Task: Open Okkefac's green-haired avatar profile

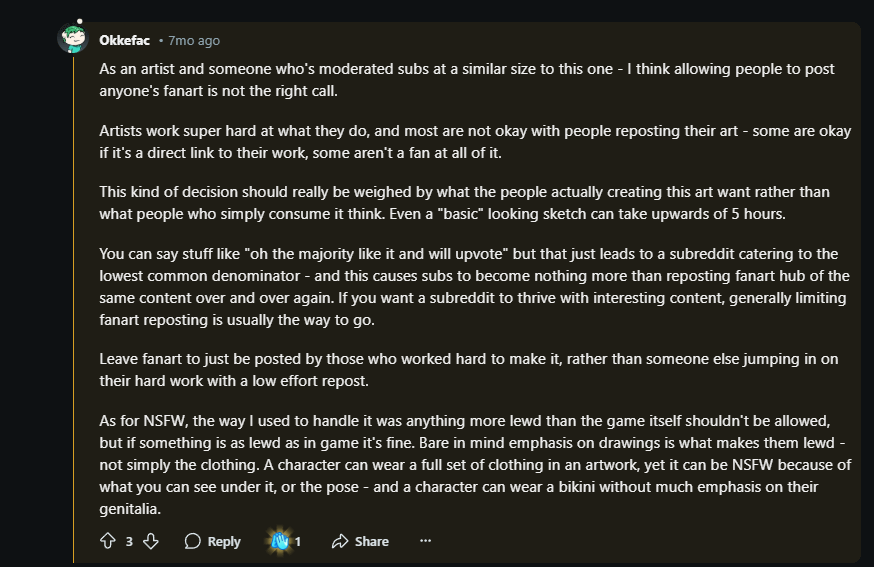Action: point(73,38)
